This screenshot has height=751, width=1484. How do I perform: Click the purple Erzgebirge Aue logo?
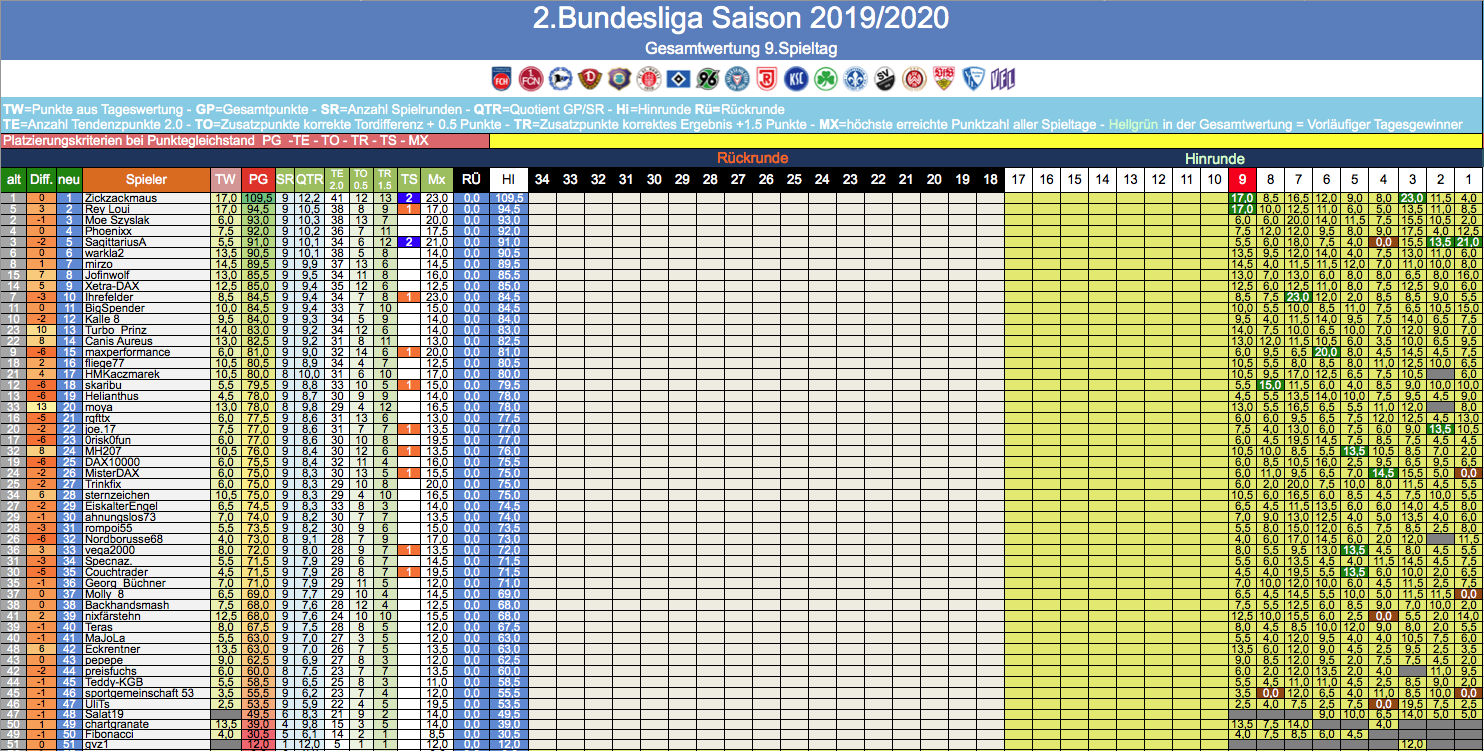(x=619, y=79)
